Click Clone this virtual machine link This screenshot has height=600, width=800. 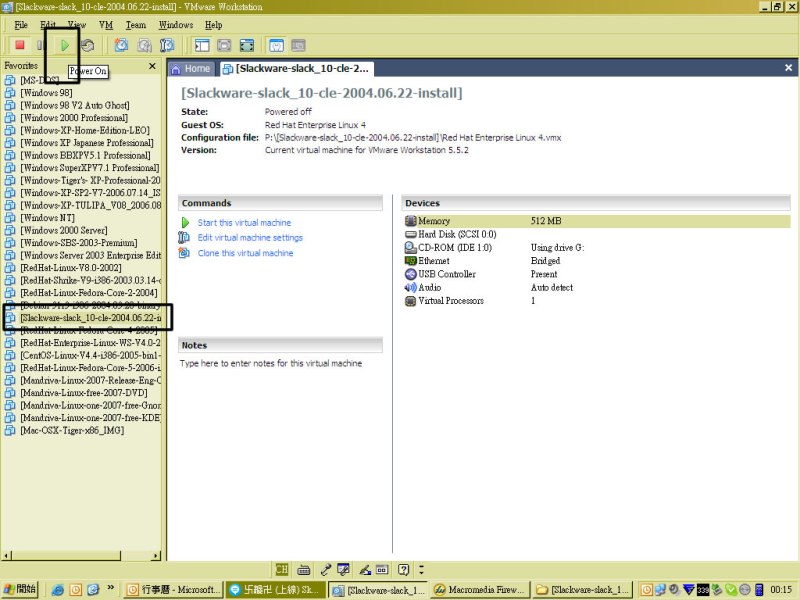[x=245, y=253]
